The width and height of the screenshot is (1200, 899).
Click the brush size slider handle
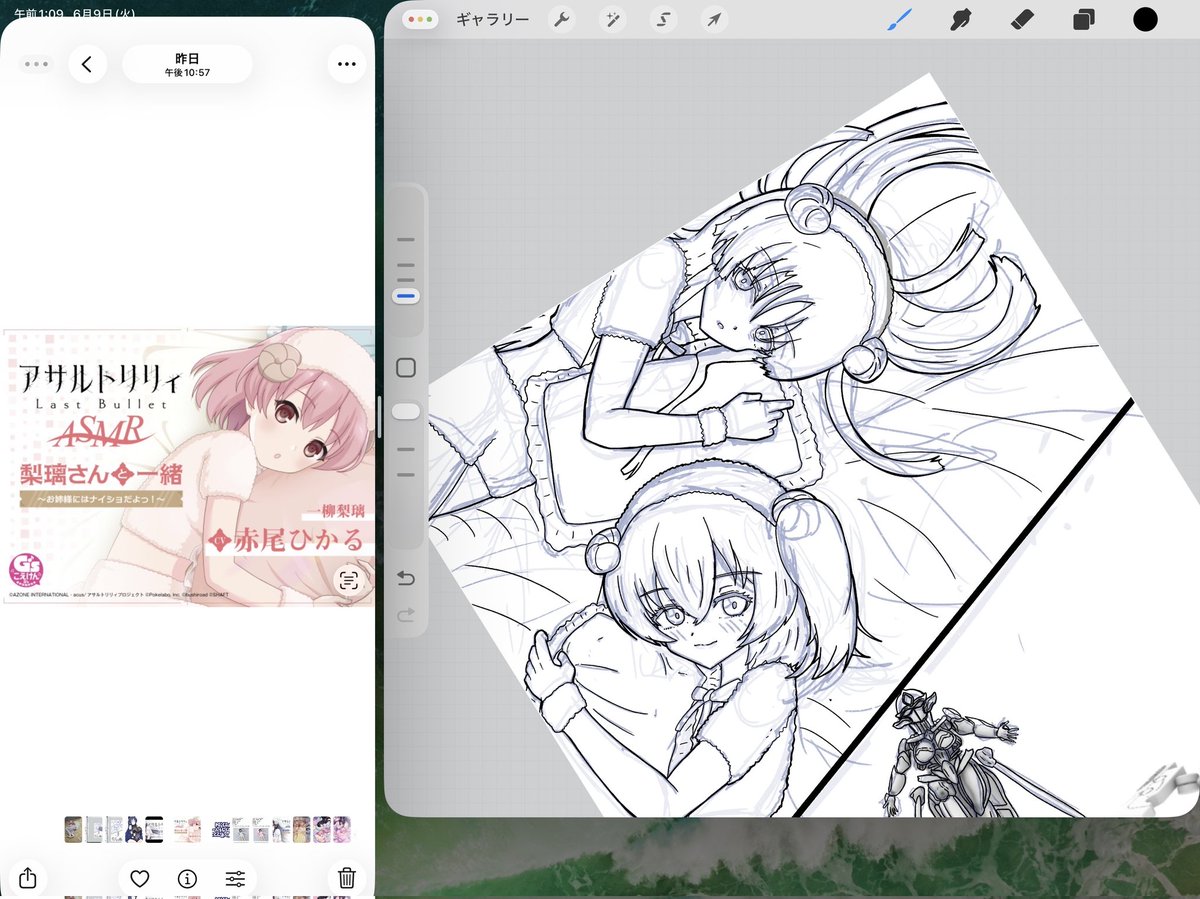(406, 296)
